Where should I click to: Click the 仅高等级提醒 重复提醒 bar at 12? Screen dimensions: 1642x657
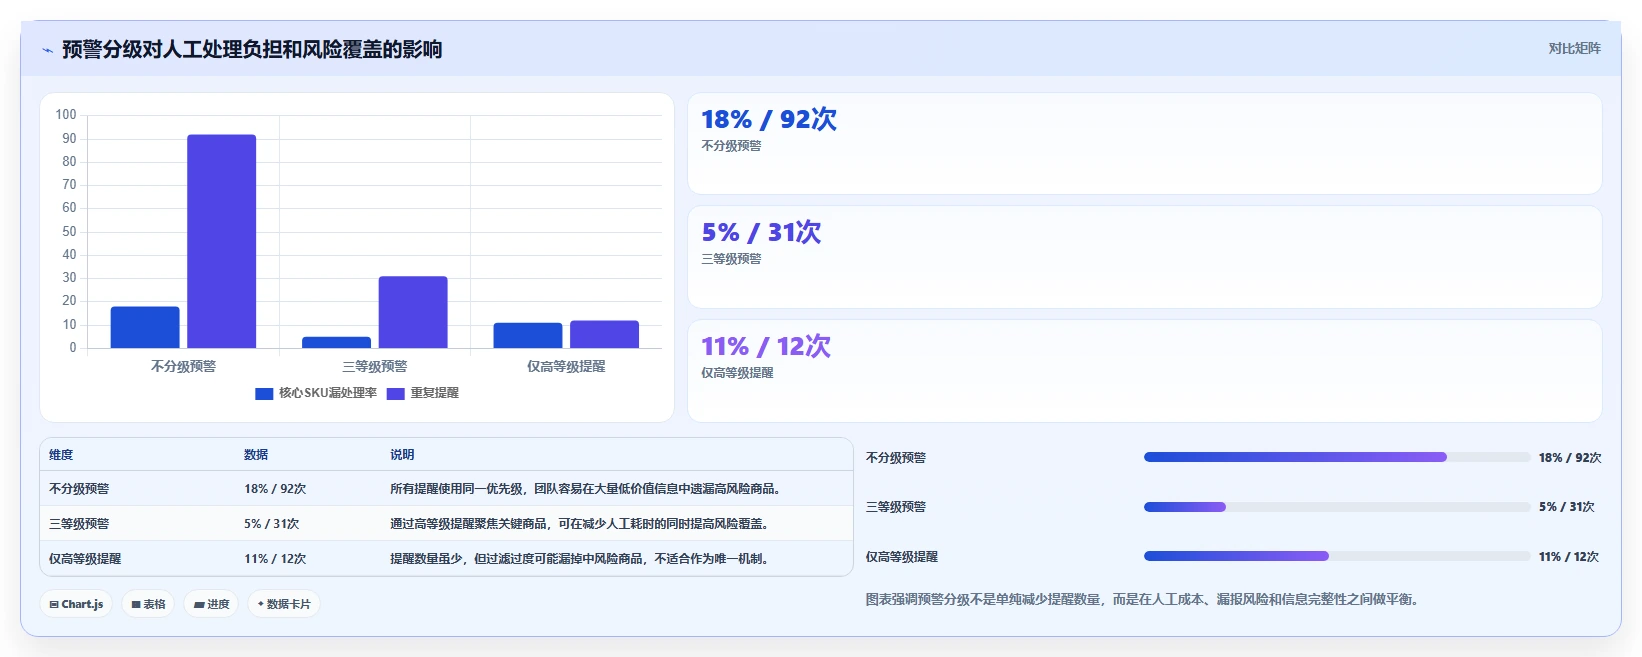tap(604, 334)
